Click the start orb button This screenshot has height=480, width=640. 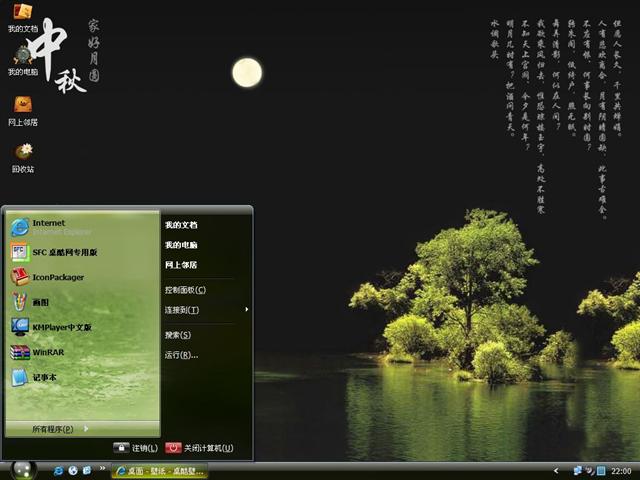[23, 471]
